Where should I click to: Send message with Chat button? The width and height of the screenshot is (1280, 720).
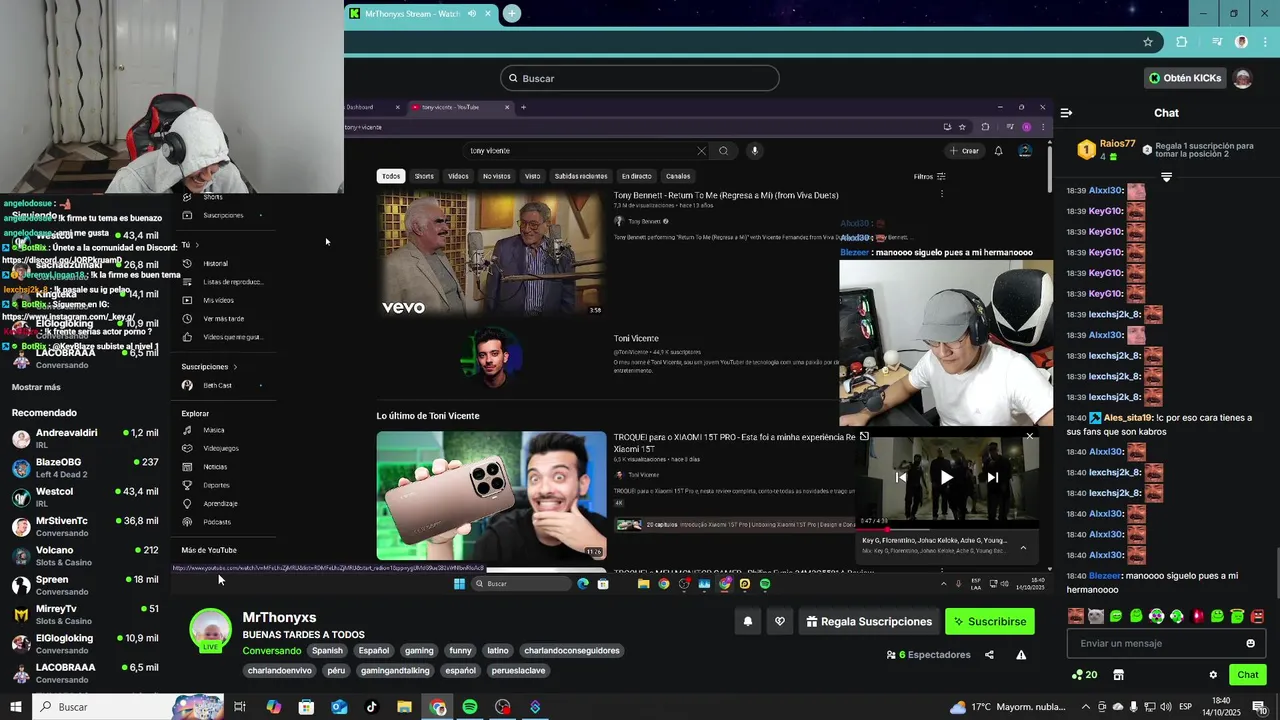pyautogui.click(x=1247, y=675)
